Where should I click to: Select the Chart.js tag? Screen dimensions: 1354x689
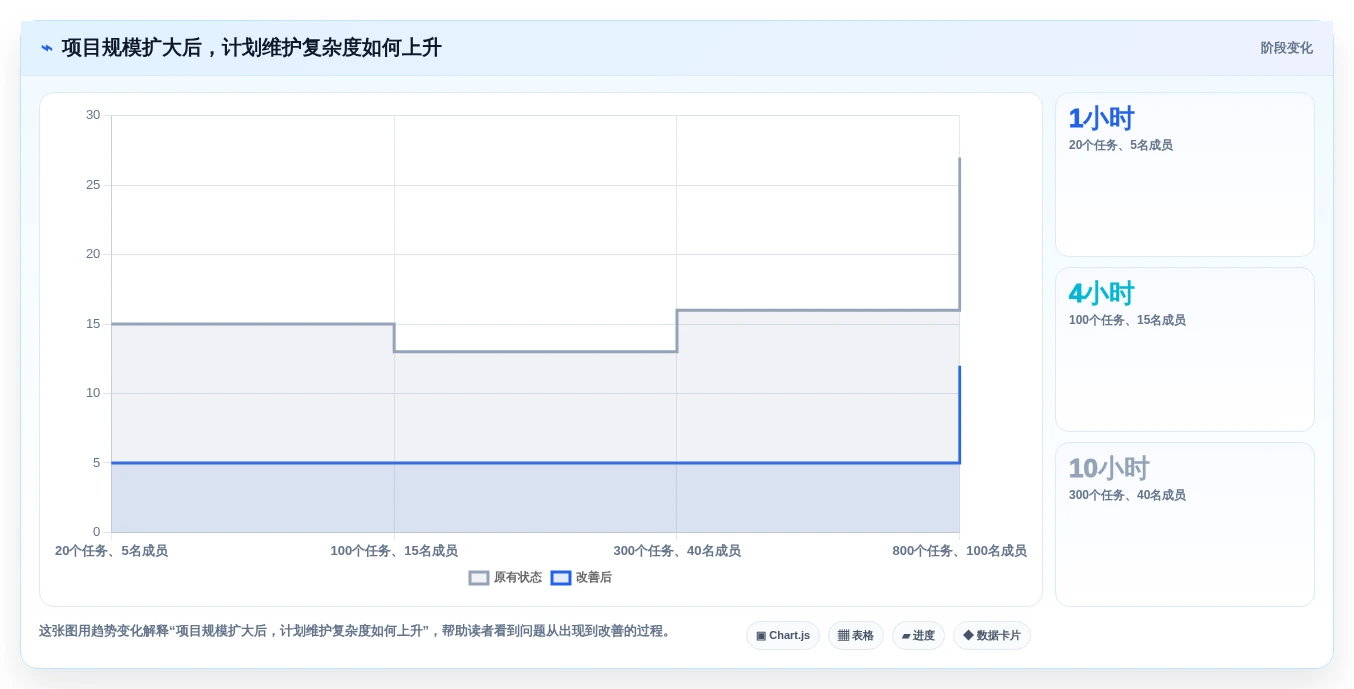point(783,636)
